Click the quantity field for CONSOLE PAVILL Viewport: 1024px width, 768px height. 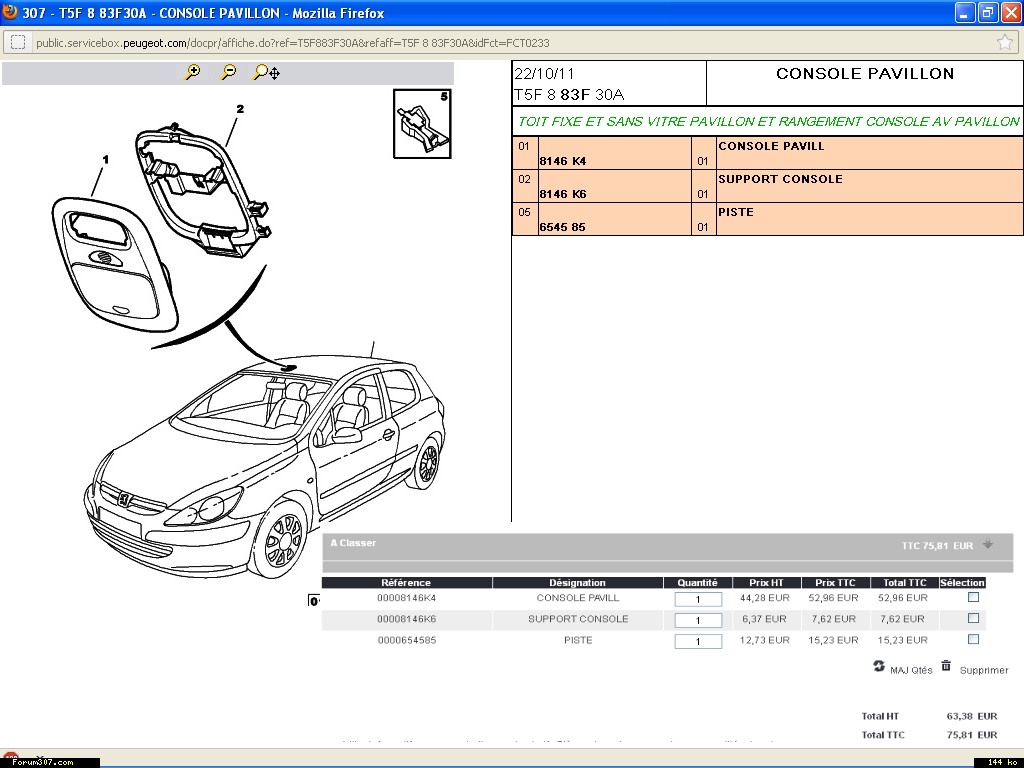(x=698, y=599)
